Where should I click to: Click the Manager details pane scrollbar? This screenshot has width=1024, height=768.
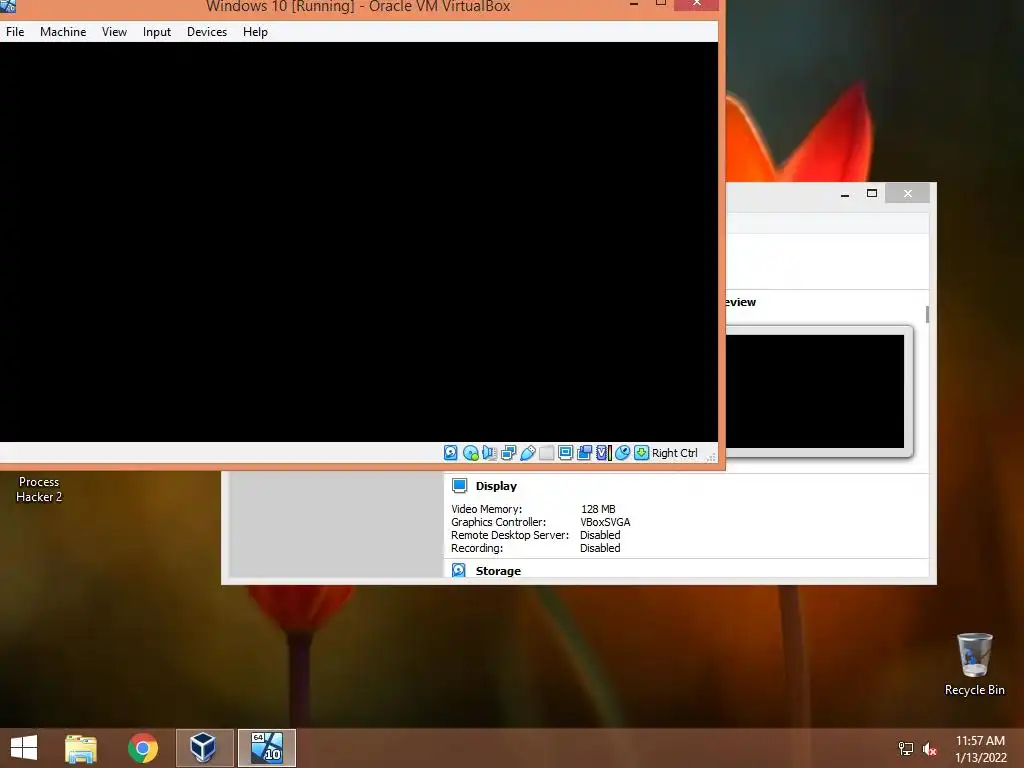click(927, 314)
